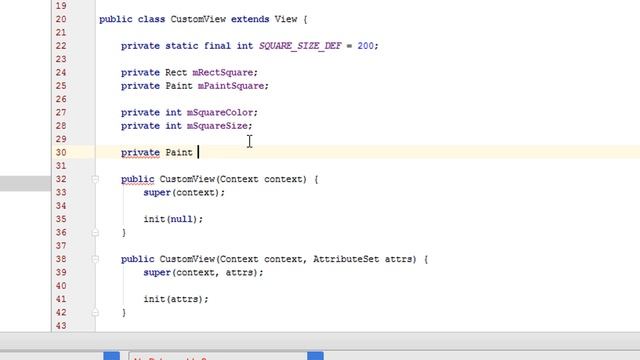Click the mRectSquare field name
The width and height of the screenshot is (640, 360).
click(222, 73)
